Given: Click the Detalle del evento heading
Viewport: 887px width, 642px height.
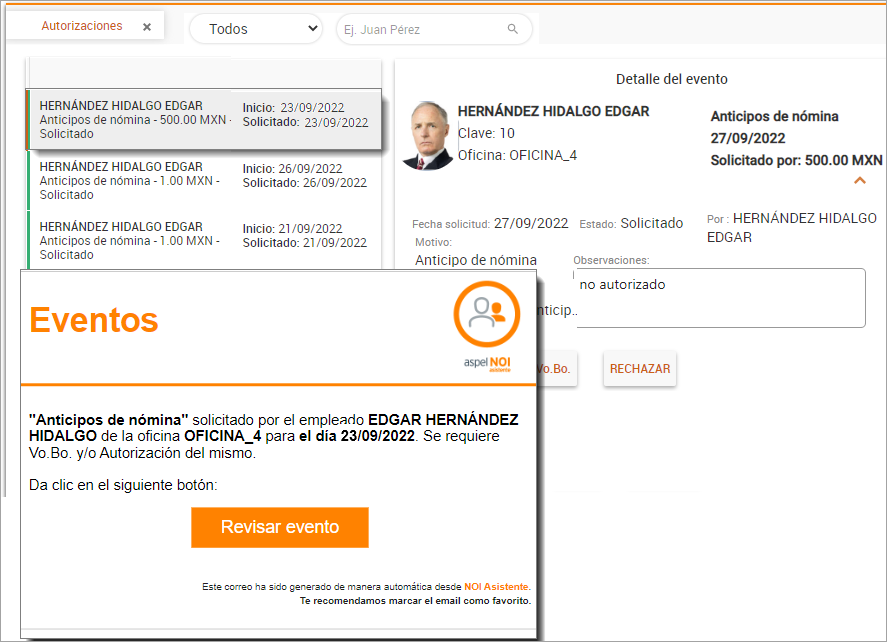Looking at the screenshot, I should click(x=671, y=79).
